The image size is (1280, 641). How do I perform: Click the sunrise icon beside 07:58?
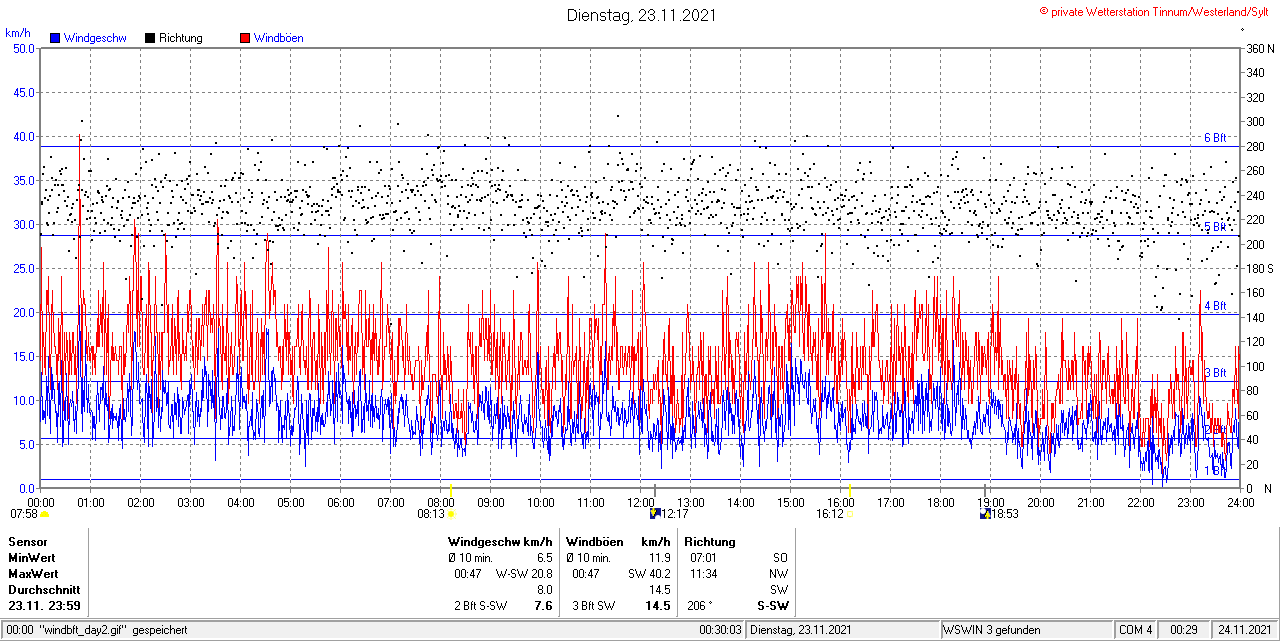[x=45, y=514]
